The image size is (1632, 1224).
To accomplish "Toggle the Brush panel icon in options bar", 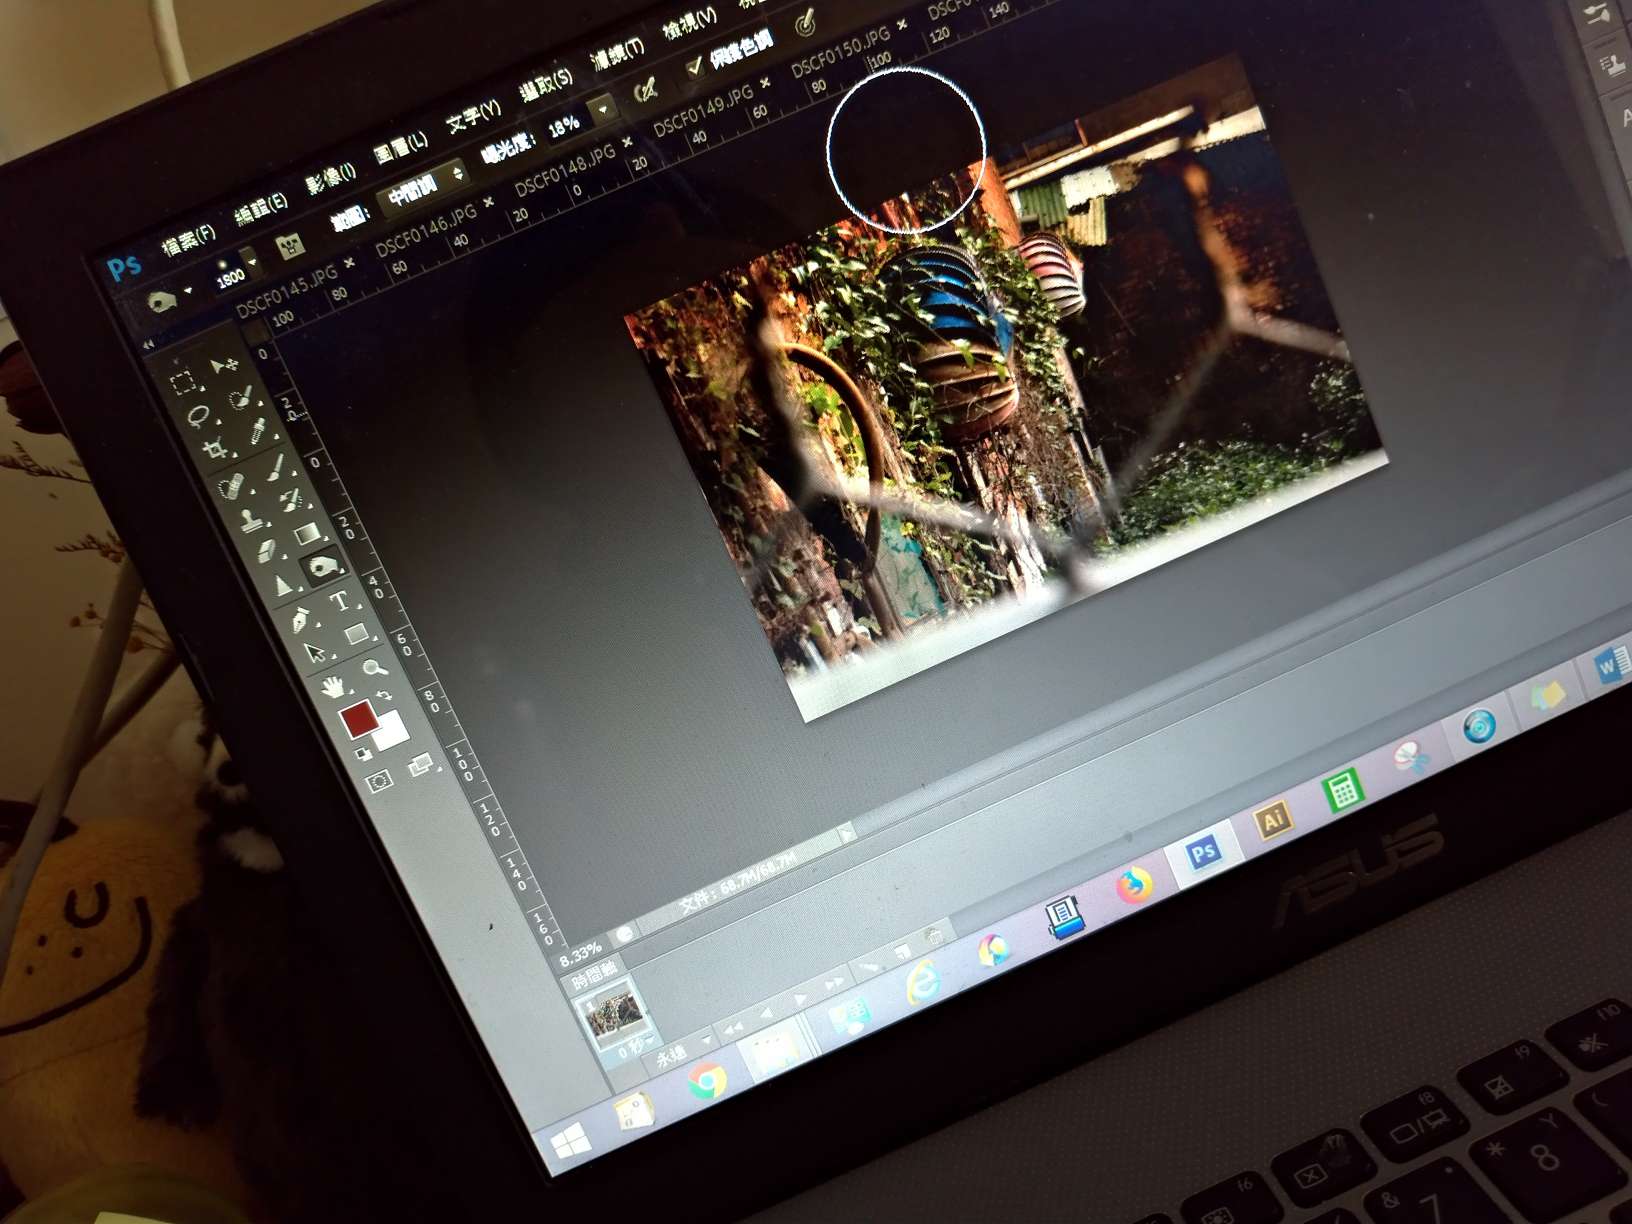I will point(289,245).
